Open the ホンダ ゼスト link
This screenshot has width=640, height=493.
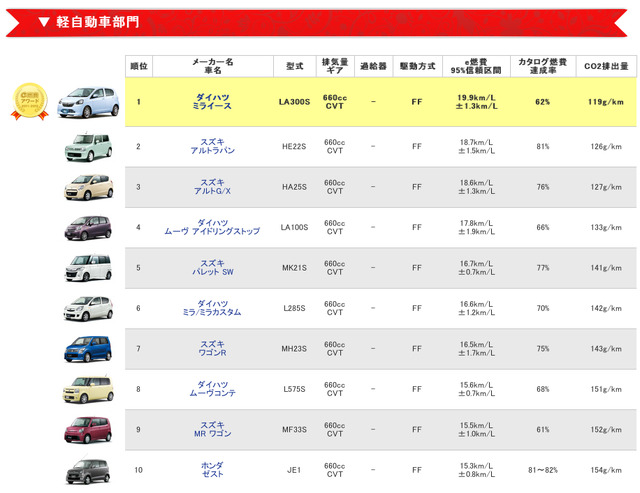pos(212,470)
